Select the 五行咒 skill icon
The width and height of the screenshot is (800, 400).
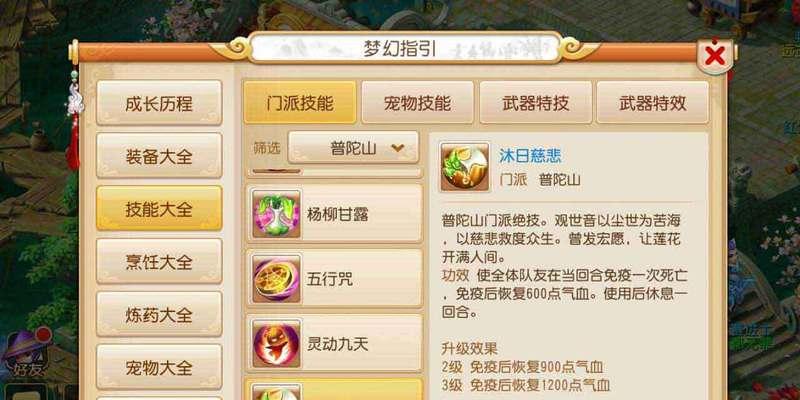tap(276, 279)
